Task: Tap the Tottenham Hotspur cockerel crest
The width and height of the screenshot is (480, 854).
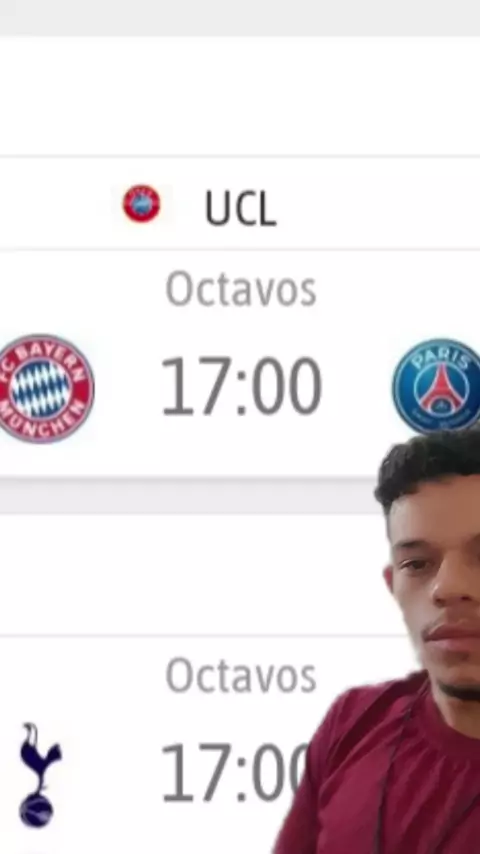Action: pos(39,775)
